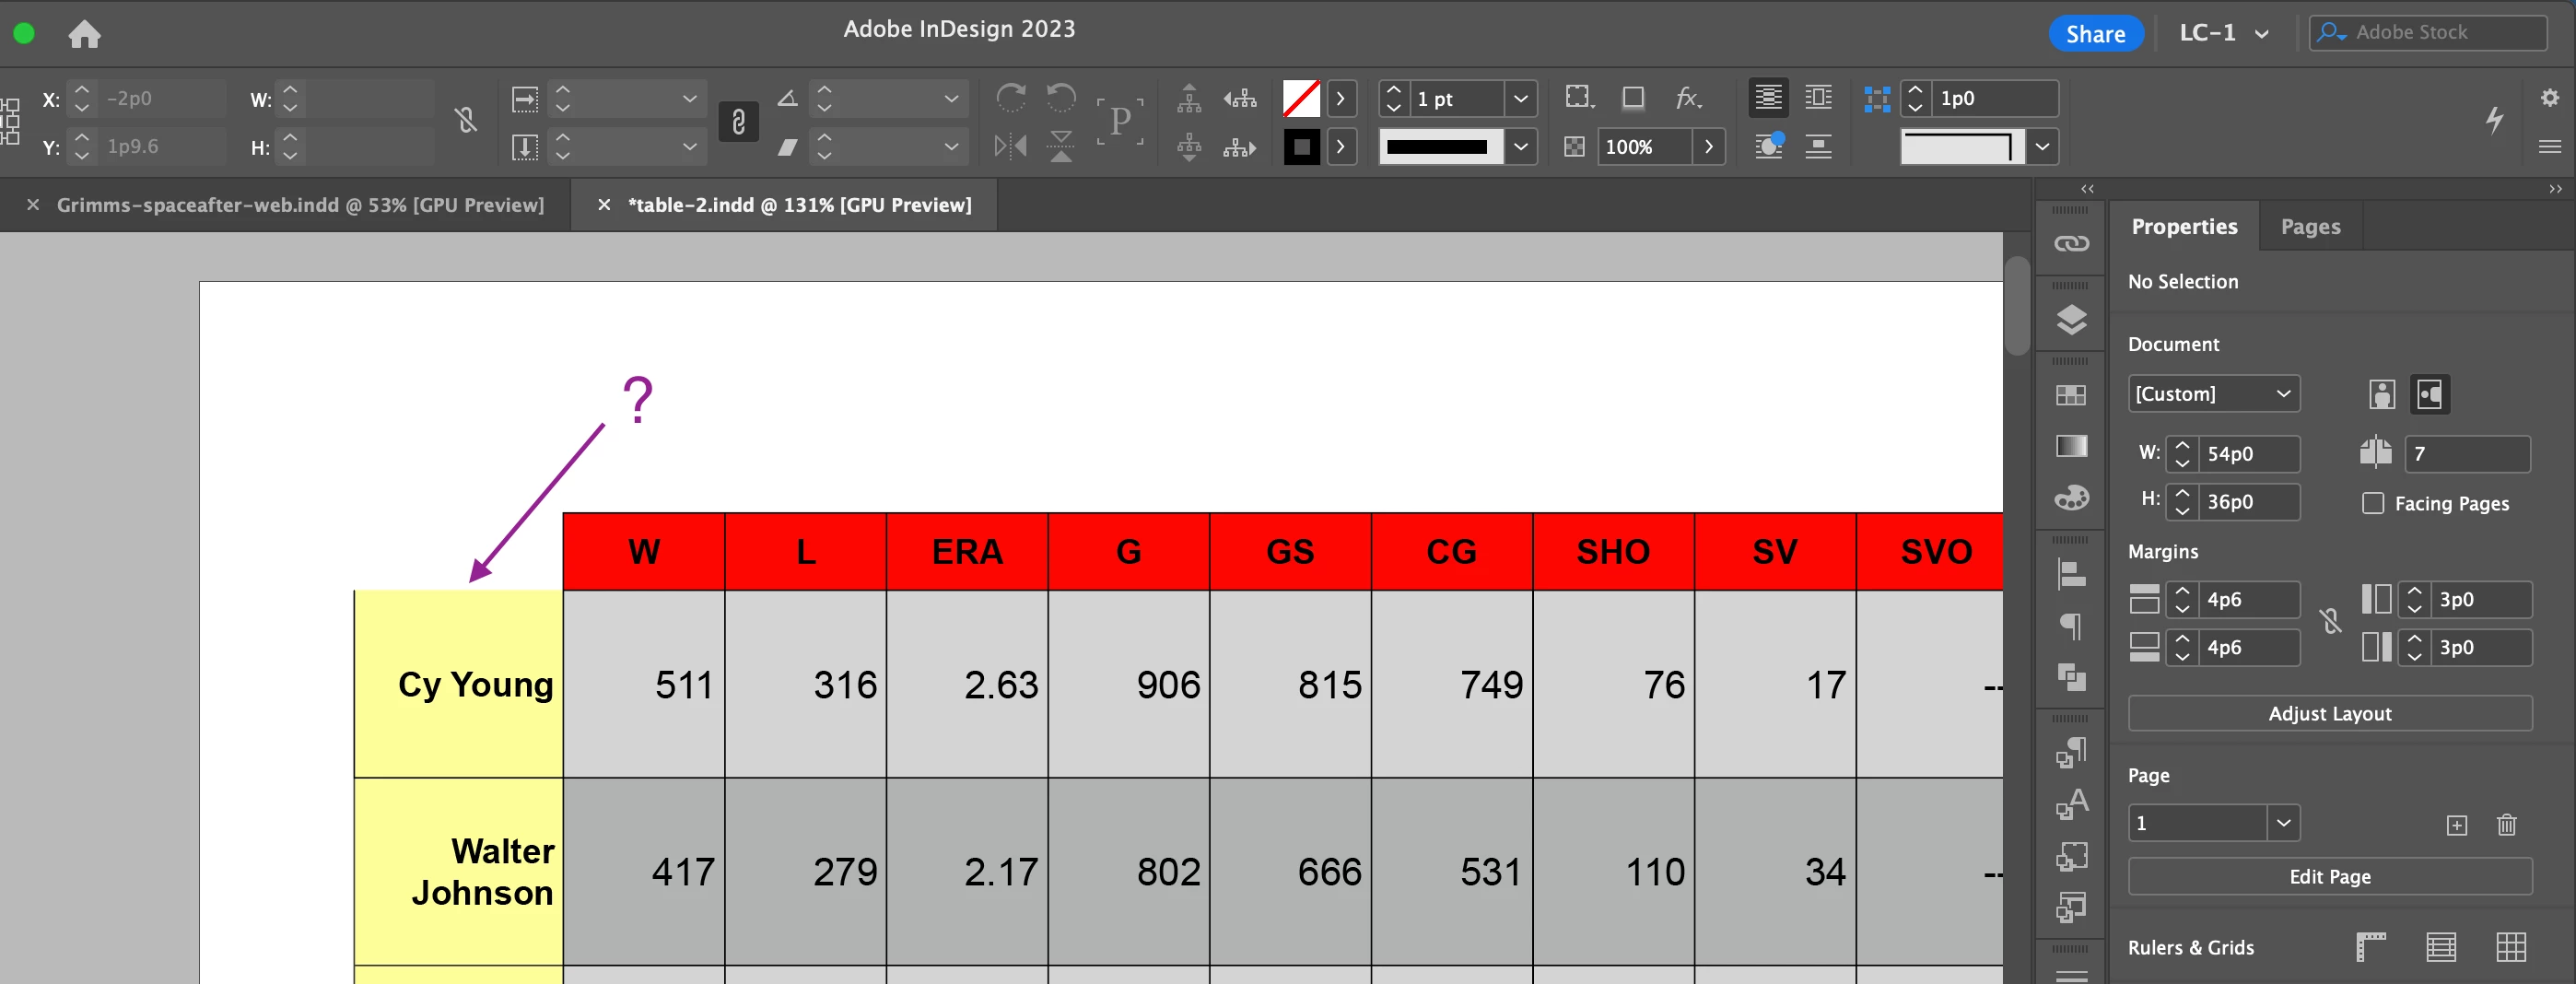Click the Select Container icon
This screenshot has width=2576, height=984.
[x=1189, y=98]
